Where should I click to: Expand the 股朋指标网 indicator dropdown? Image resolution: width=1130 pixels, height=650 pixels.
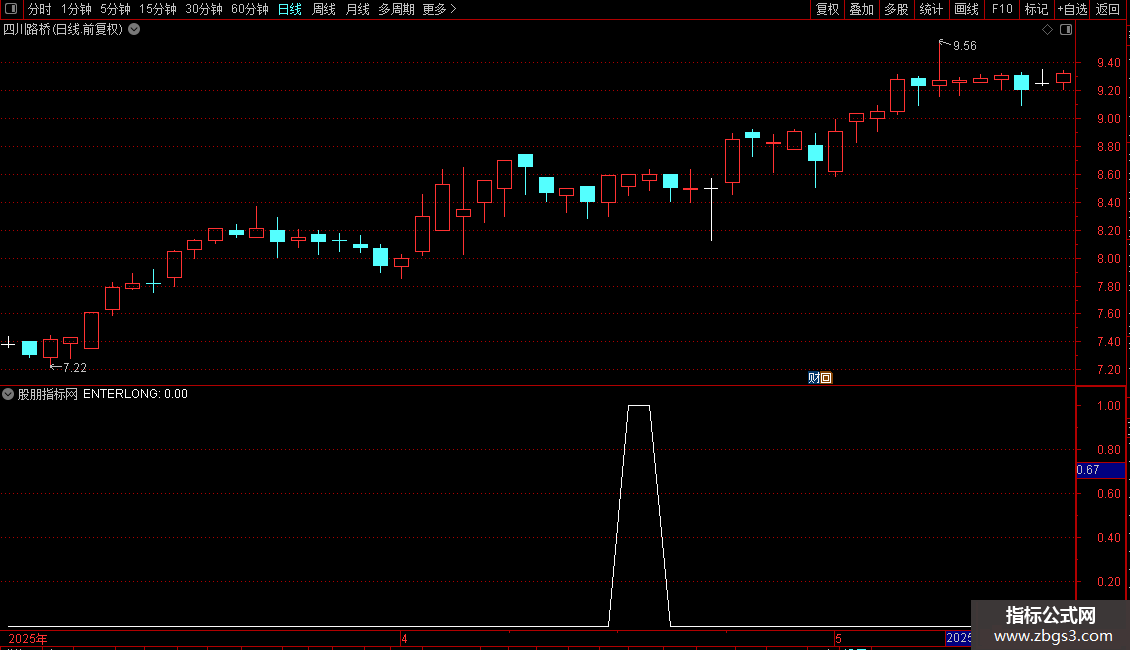pyautogui.click(x=8, y=394)
